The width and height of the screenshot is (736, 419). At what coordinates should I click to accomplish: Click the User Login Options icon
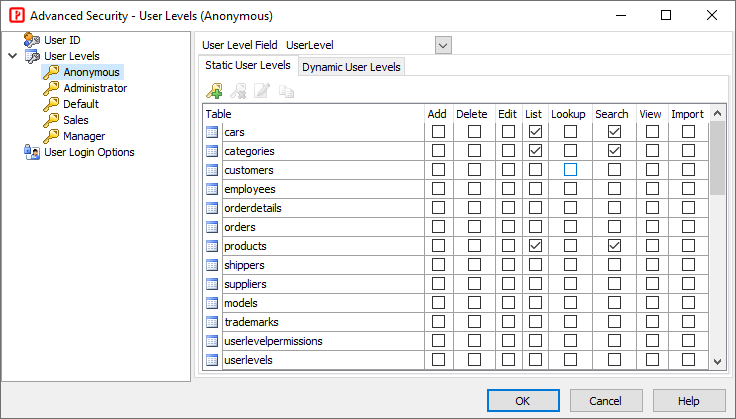pos(31,152)
